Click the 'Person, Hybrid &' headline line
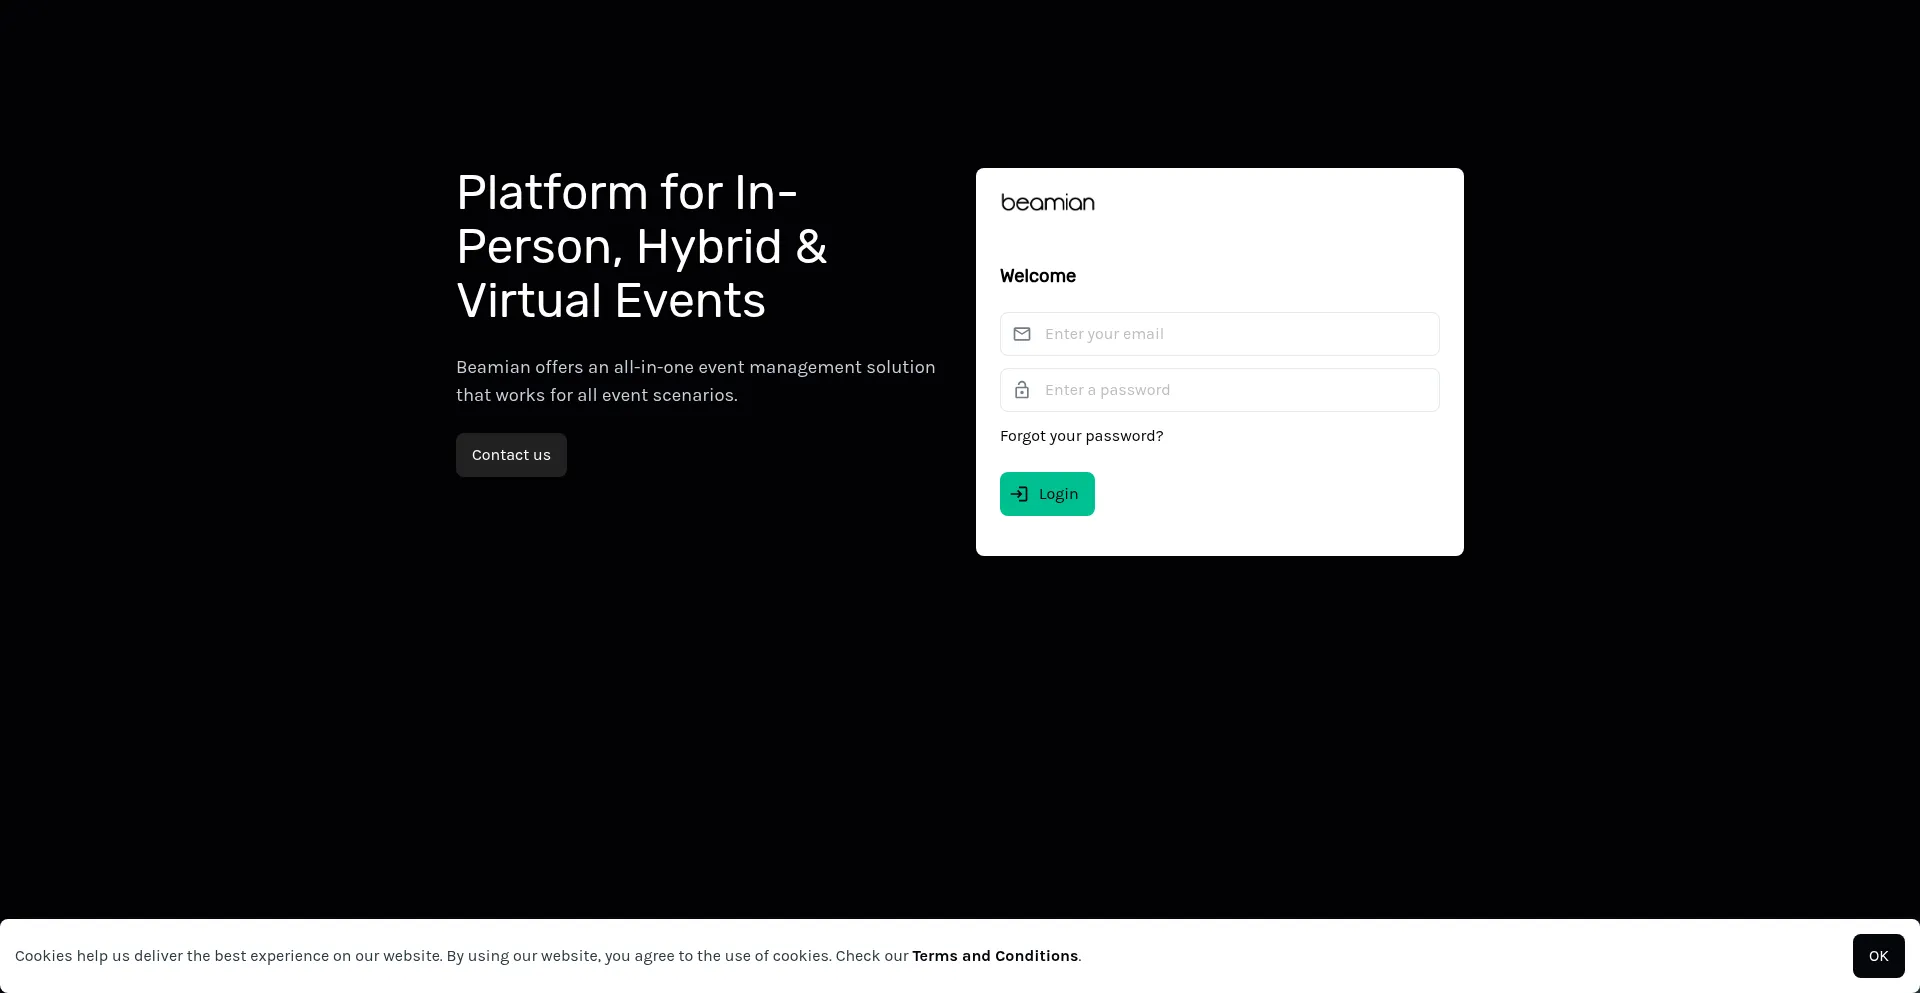1920x993 pixels. [x=641, y=247]
